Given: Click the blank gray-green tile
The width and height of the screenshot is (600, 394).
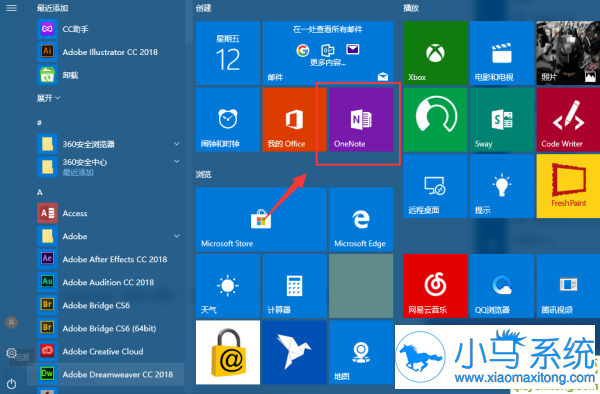Looking at the screenshot, I should (361, 286).
